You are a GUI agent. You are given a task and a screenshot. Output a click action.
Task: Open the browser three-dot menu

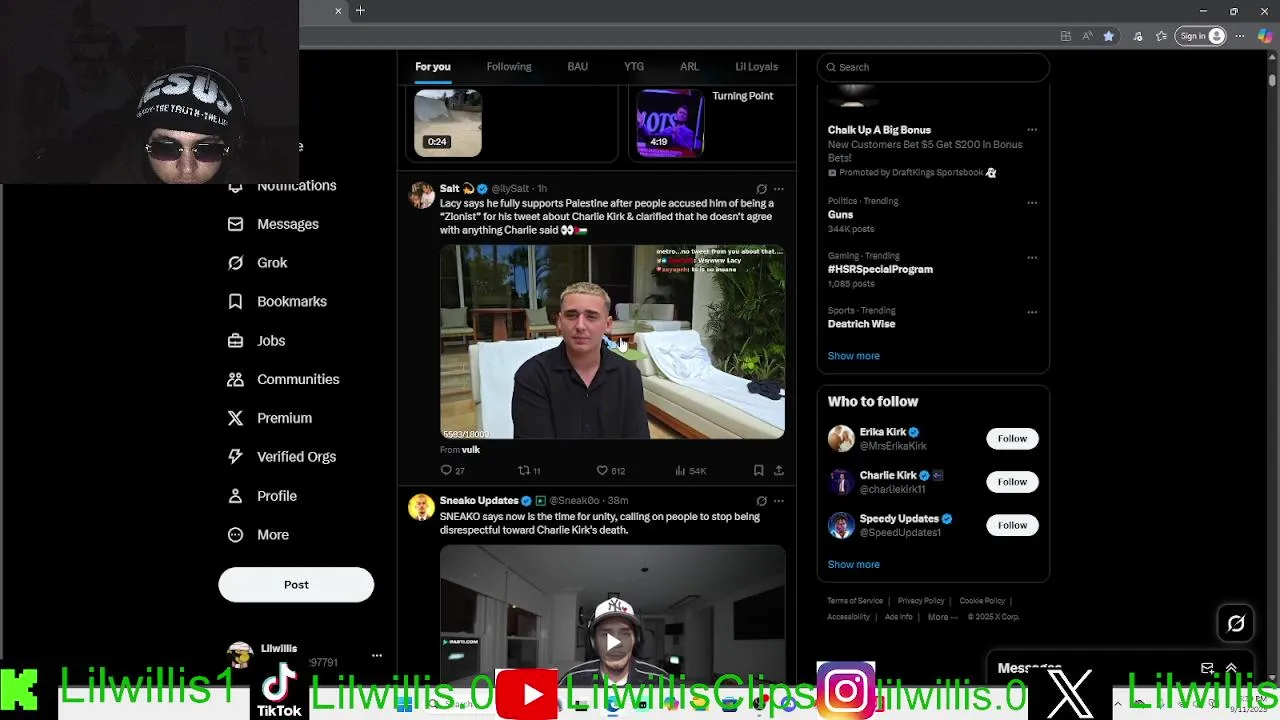1240,36
